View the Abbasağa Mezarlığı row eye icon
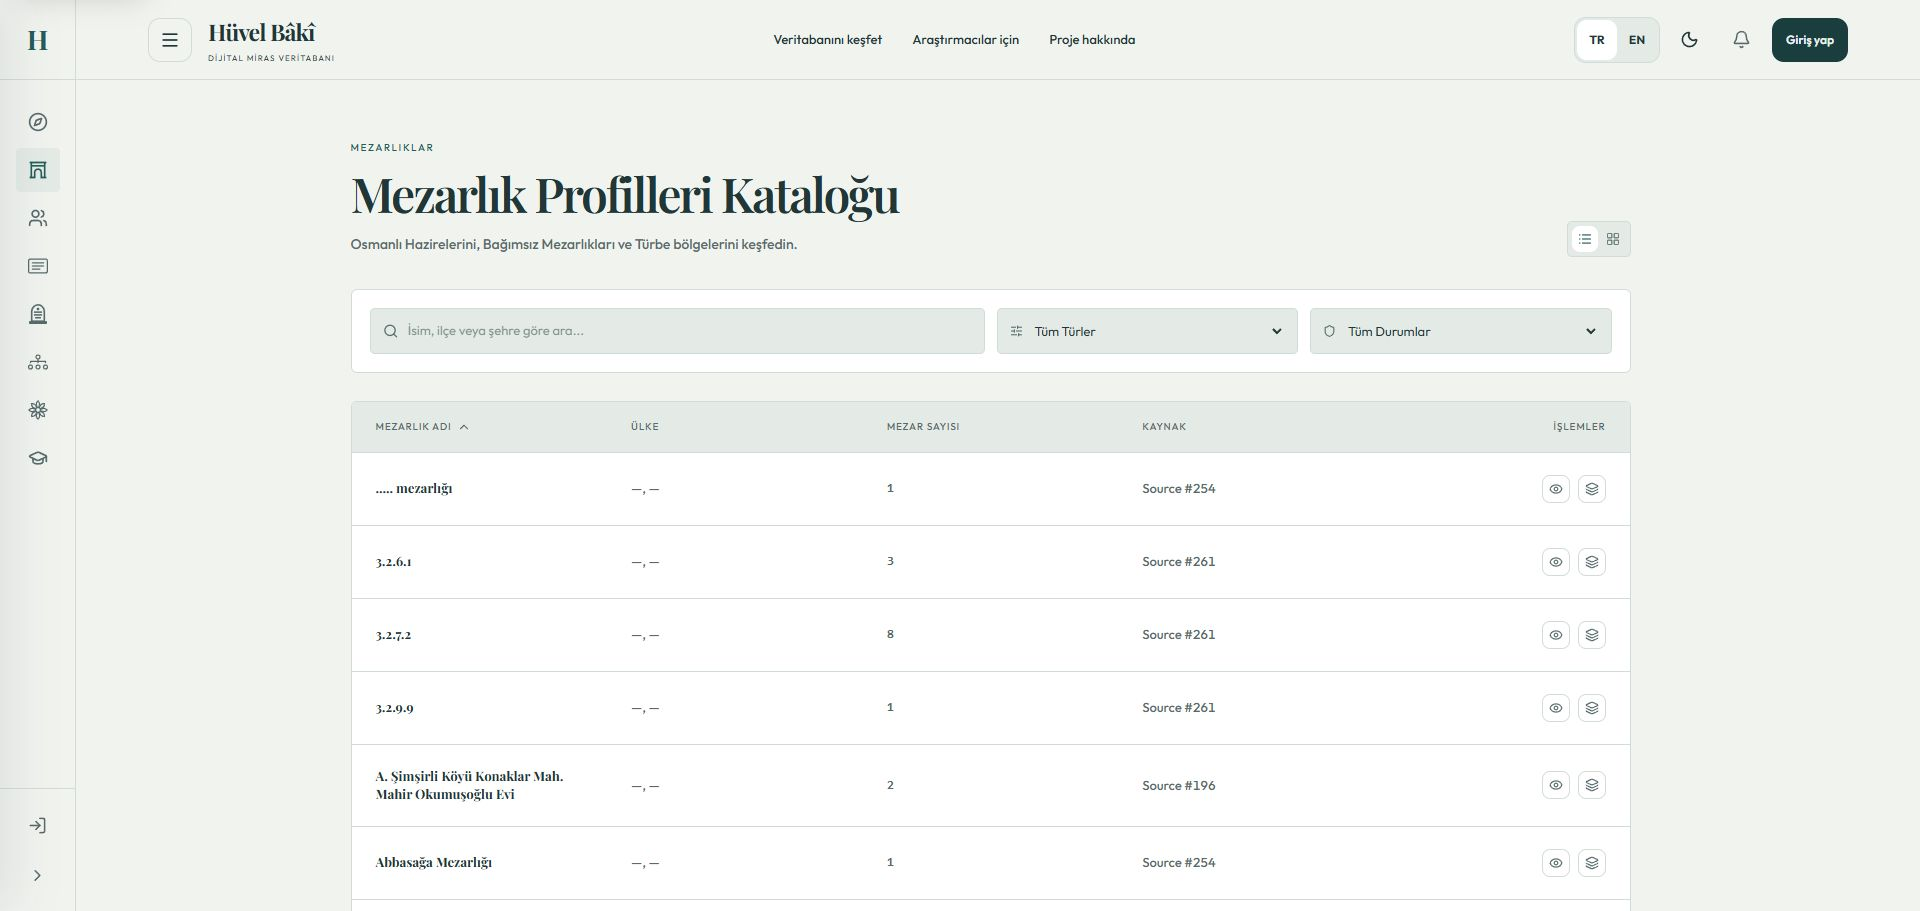Image resolution: width=1920 pixels, height=911 pixels. [1556, 863]
